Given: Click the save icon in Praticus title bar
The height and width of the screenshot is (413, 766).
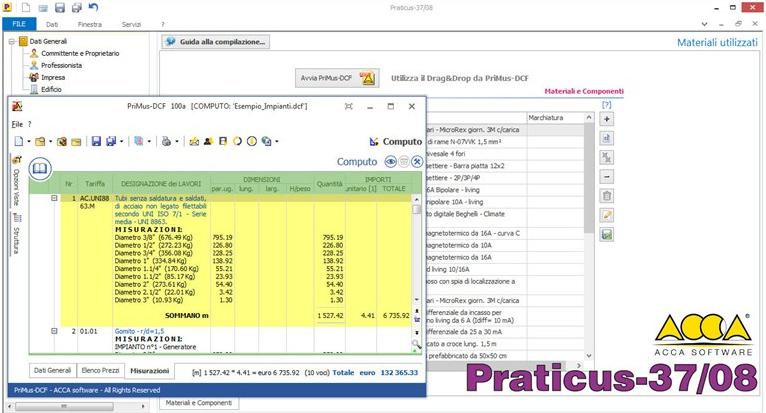Looking at the screenshot, I should 60,8.
